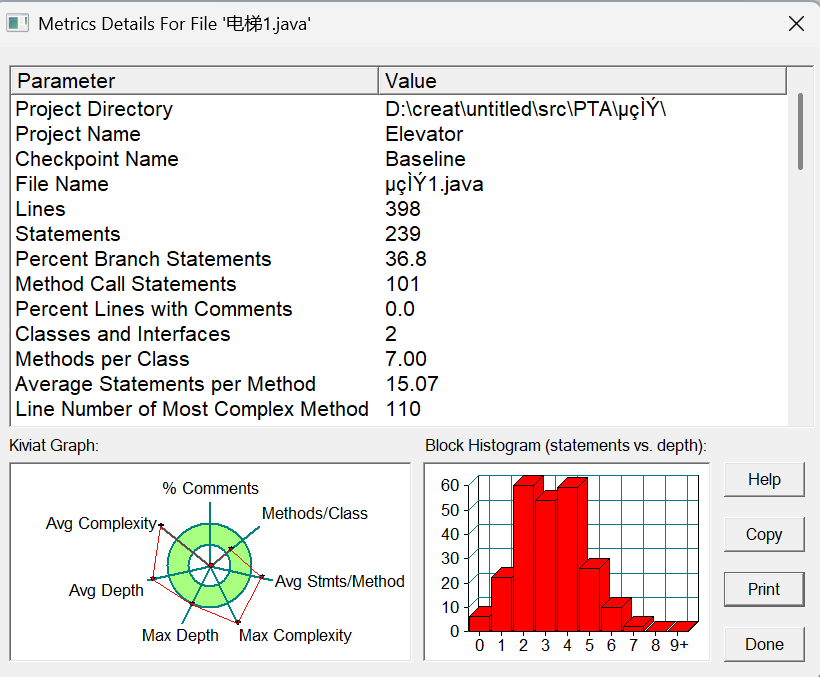Select Line Number of Most Complex Method row
This screenshot has height=677, width=820.
tap(398, 409)
